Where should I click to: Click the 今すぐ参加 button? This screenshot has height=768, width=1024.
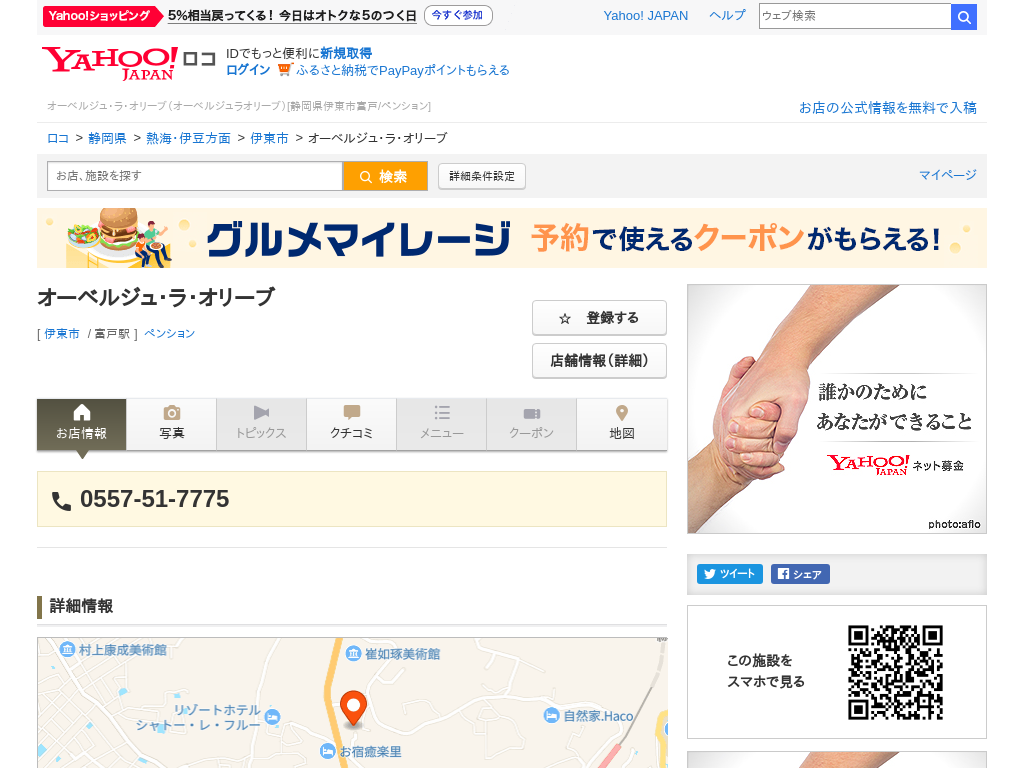458,16
